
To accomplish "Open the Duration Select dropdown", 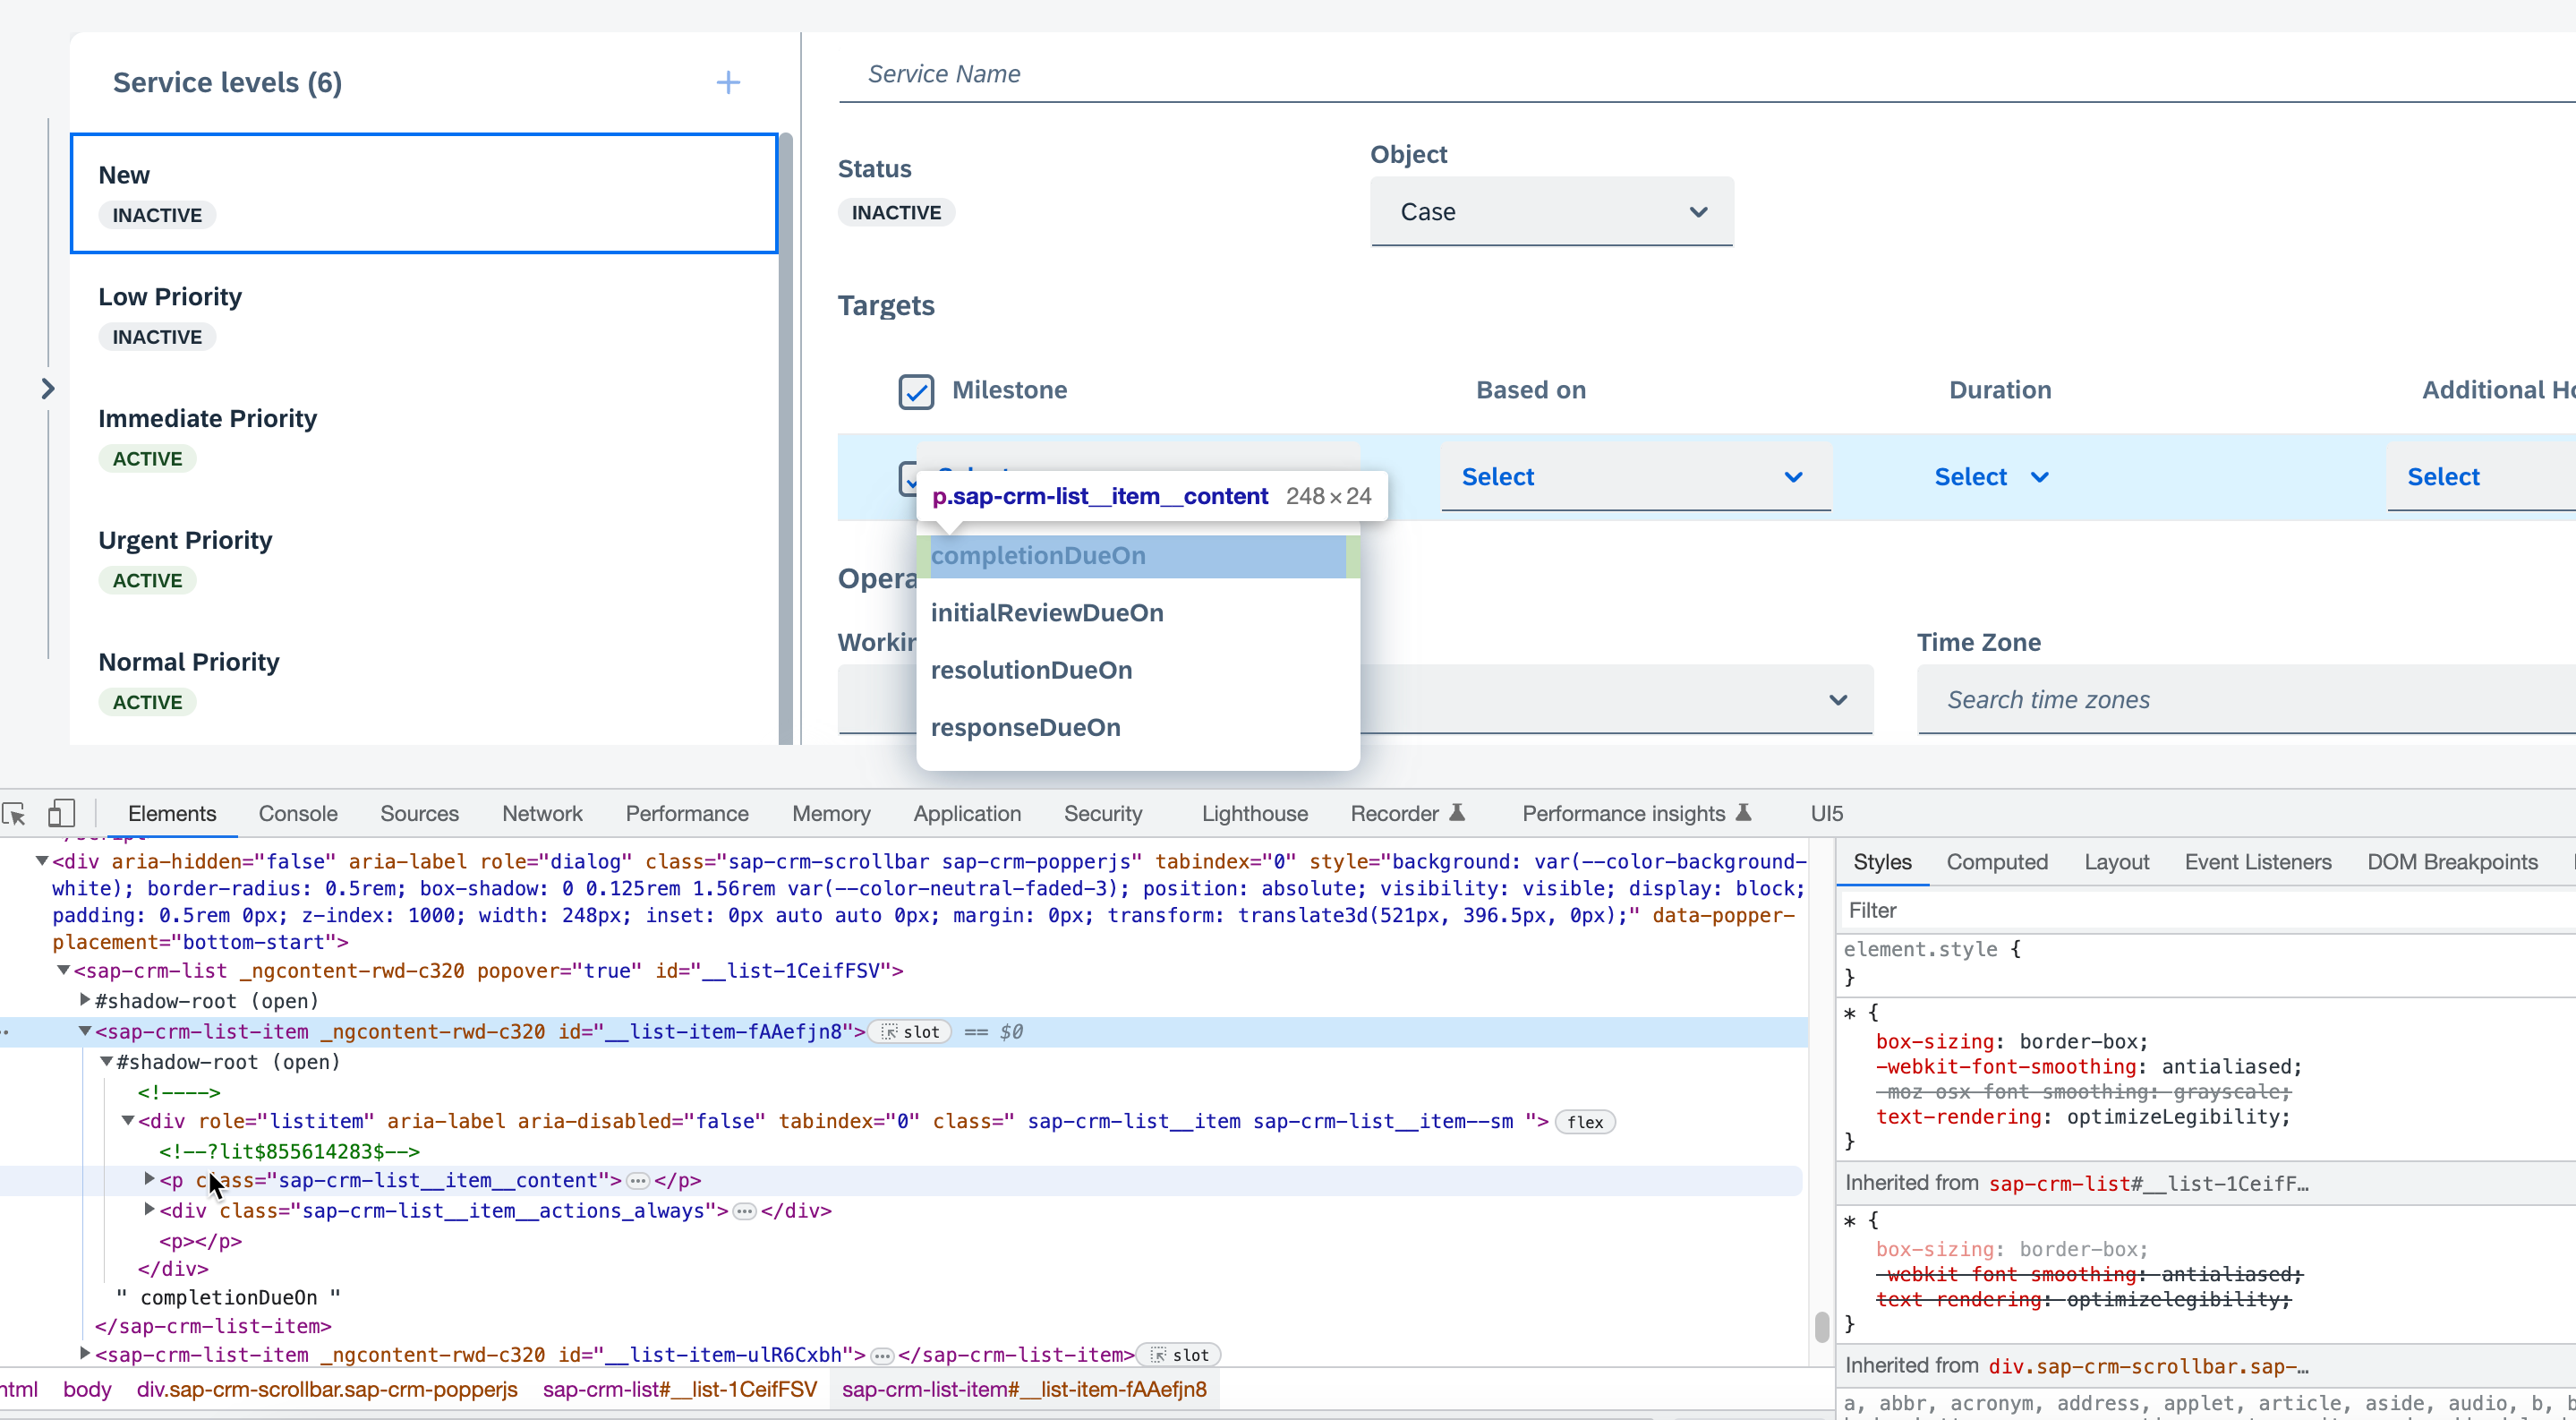I will (x=1991, y=477).
